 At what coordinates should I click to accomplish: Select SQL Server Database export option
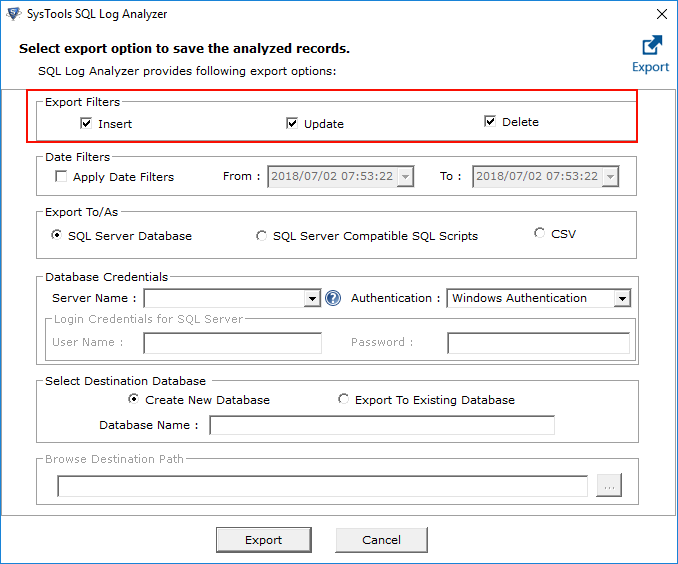click(x=56, y=236)
